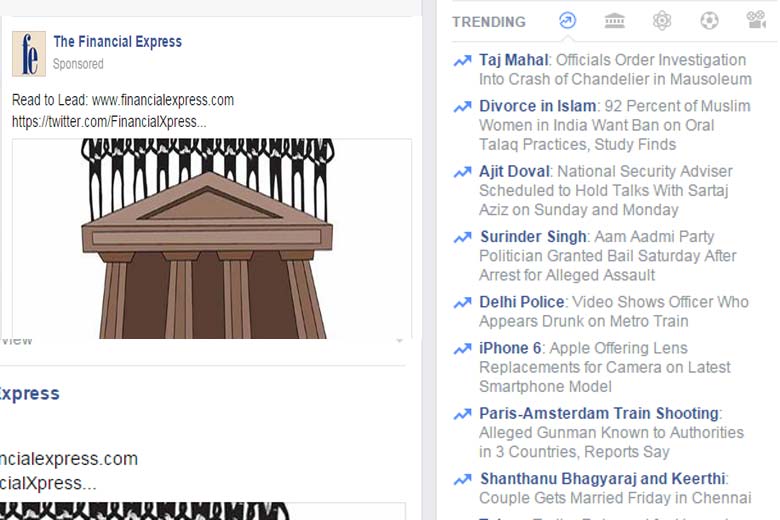
Task: Open The Financial Express page name link
Action: (117, 42)
